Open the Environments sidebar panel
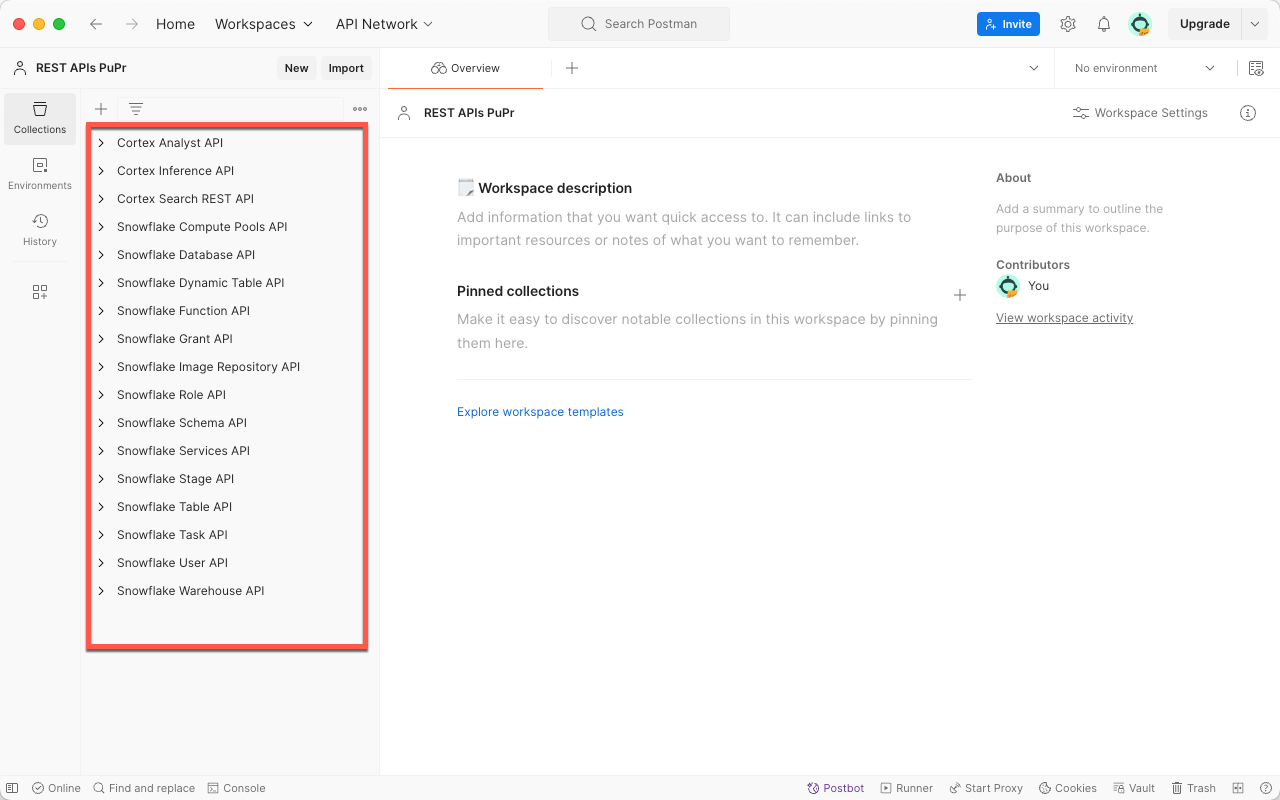 [x=40, y=174]
